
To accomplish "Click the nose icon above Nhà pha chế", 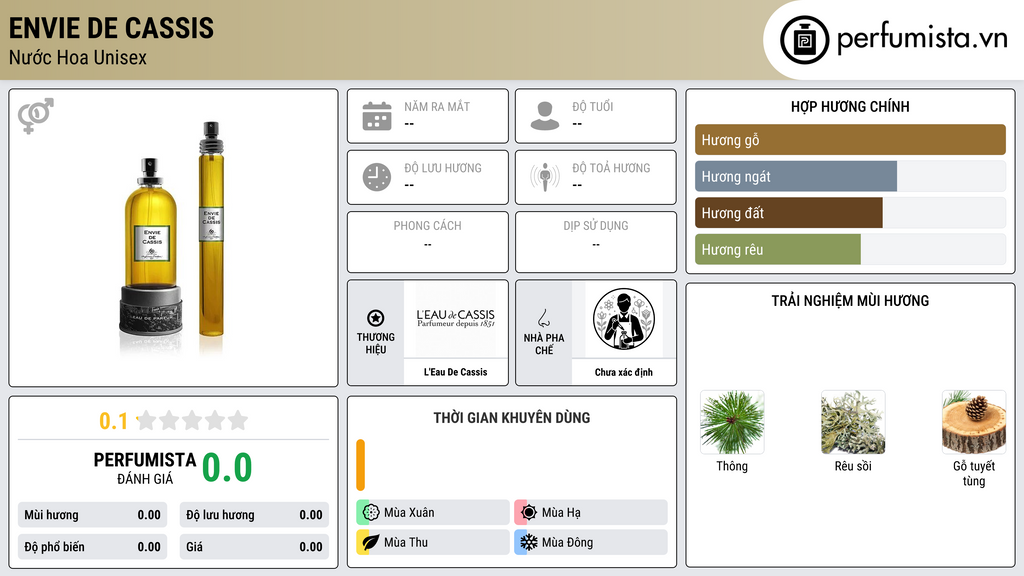I will pyautogui.click(x=543, y=318).
